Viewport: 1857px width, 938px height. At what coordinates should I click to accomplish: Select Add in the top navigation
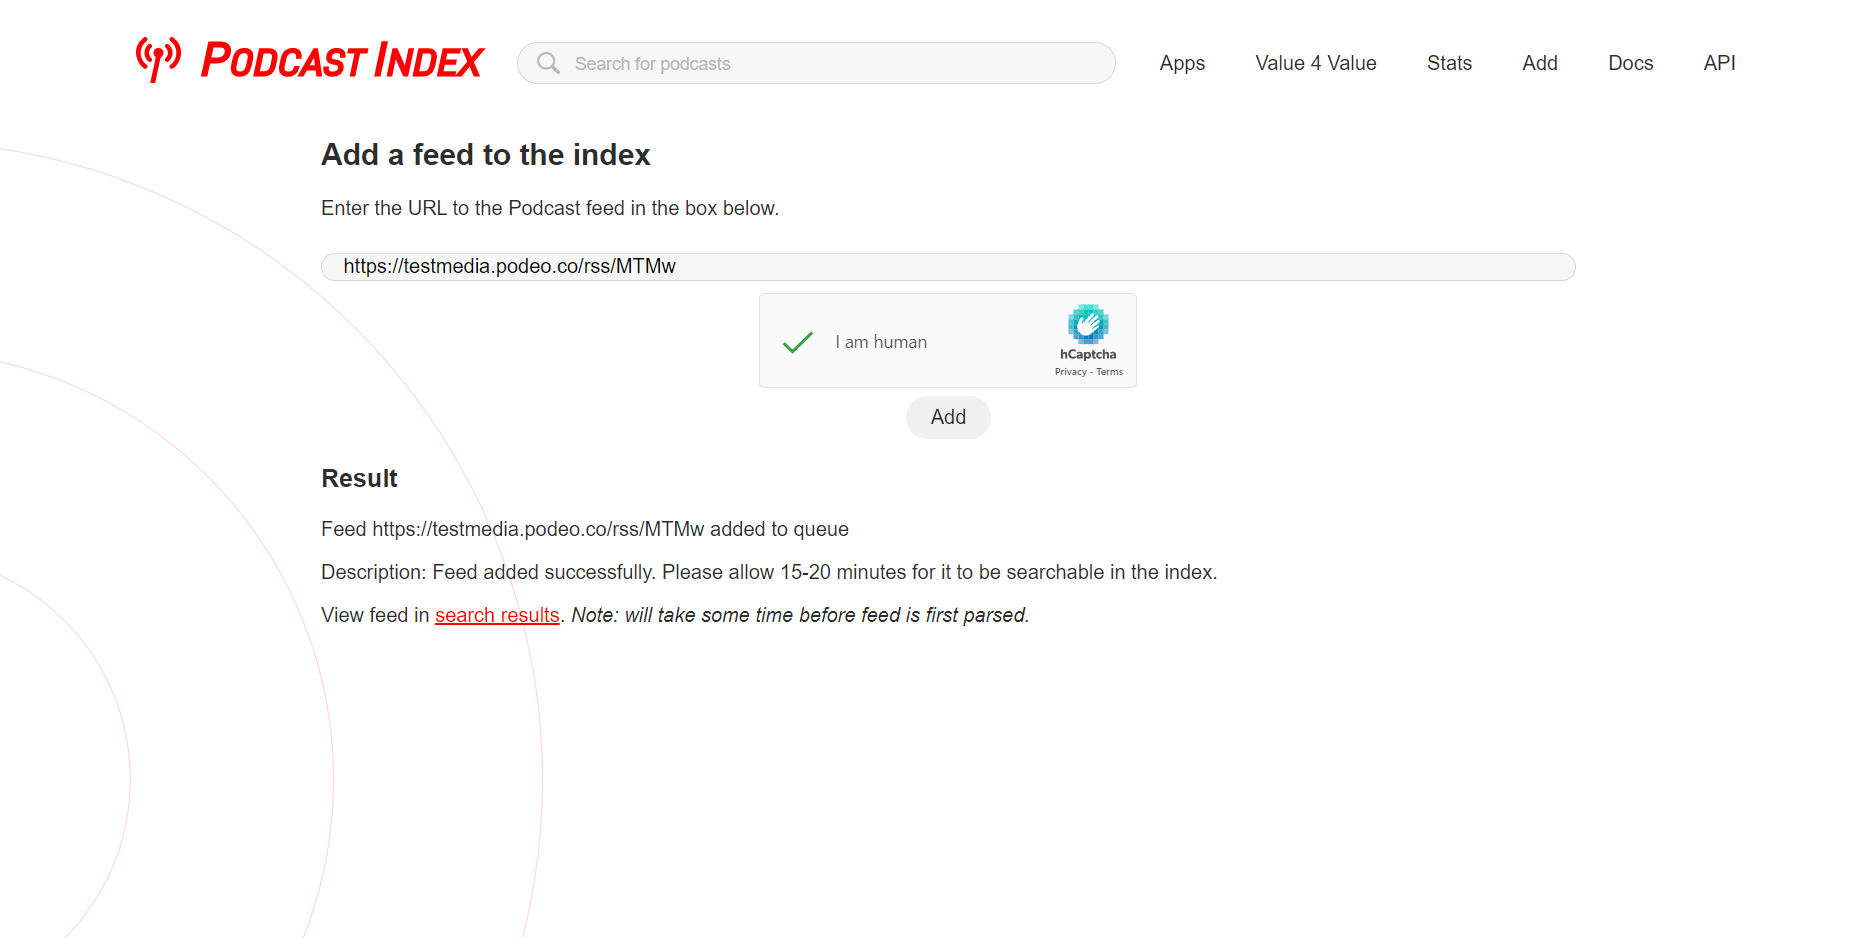[x=1540, y=63]
